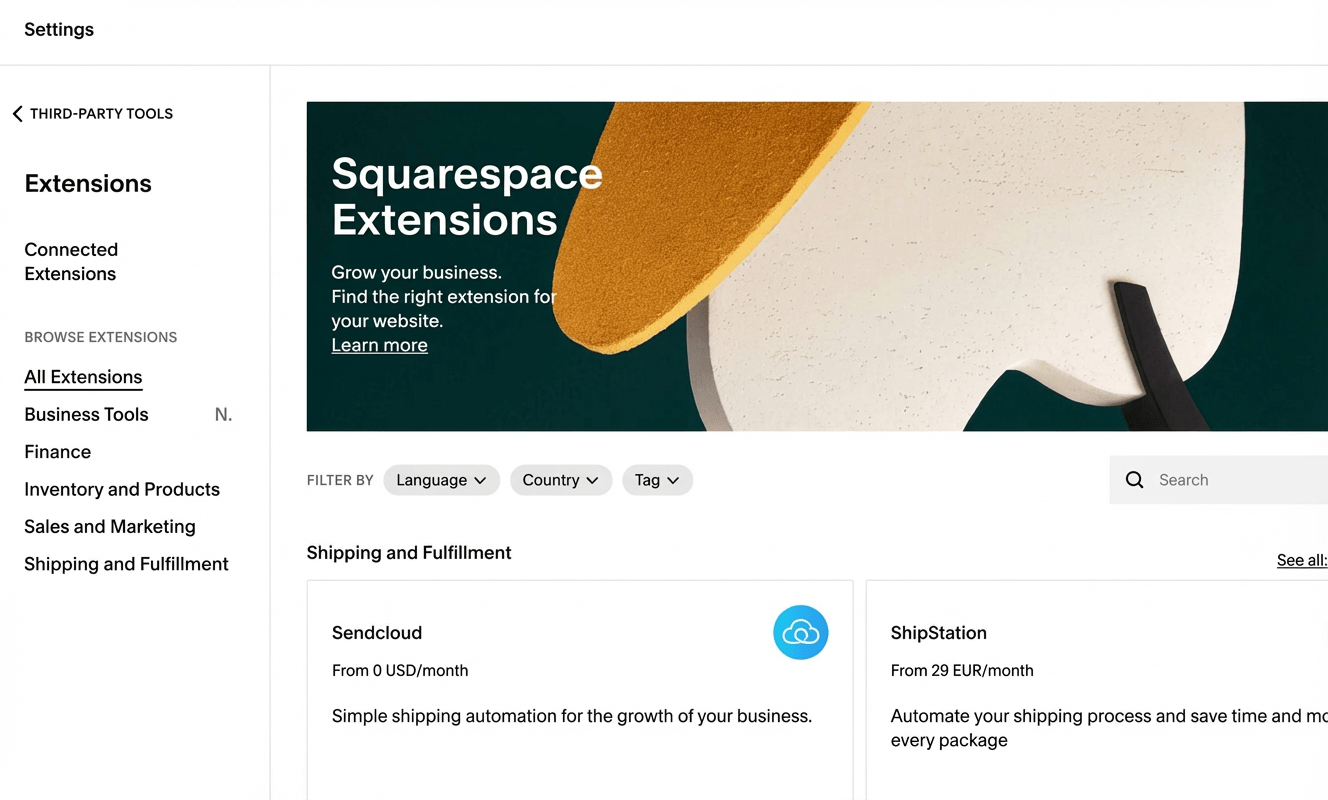The width and height of the screenshot is (1328, 800).
Task: Click See all for Shipping and Fulfillment
Action: pyautogui.click(x=1301, y=560)
